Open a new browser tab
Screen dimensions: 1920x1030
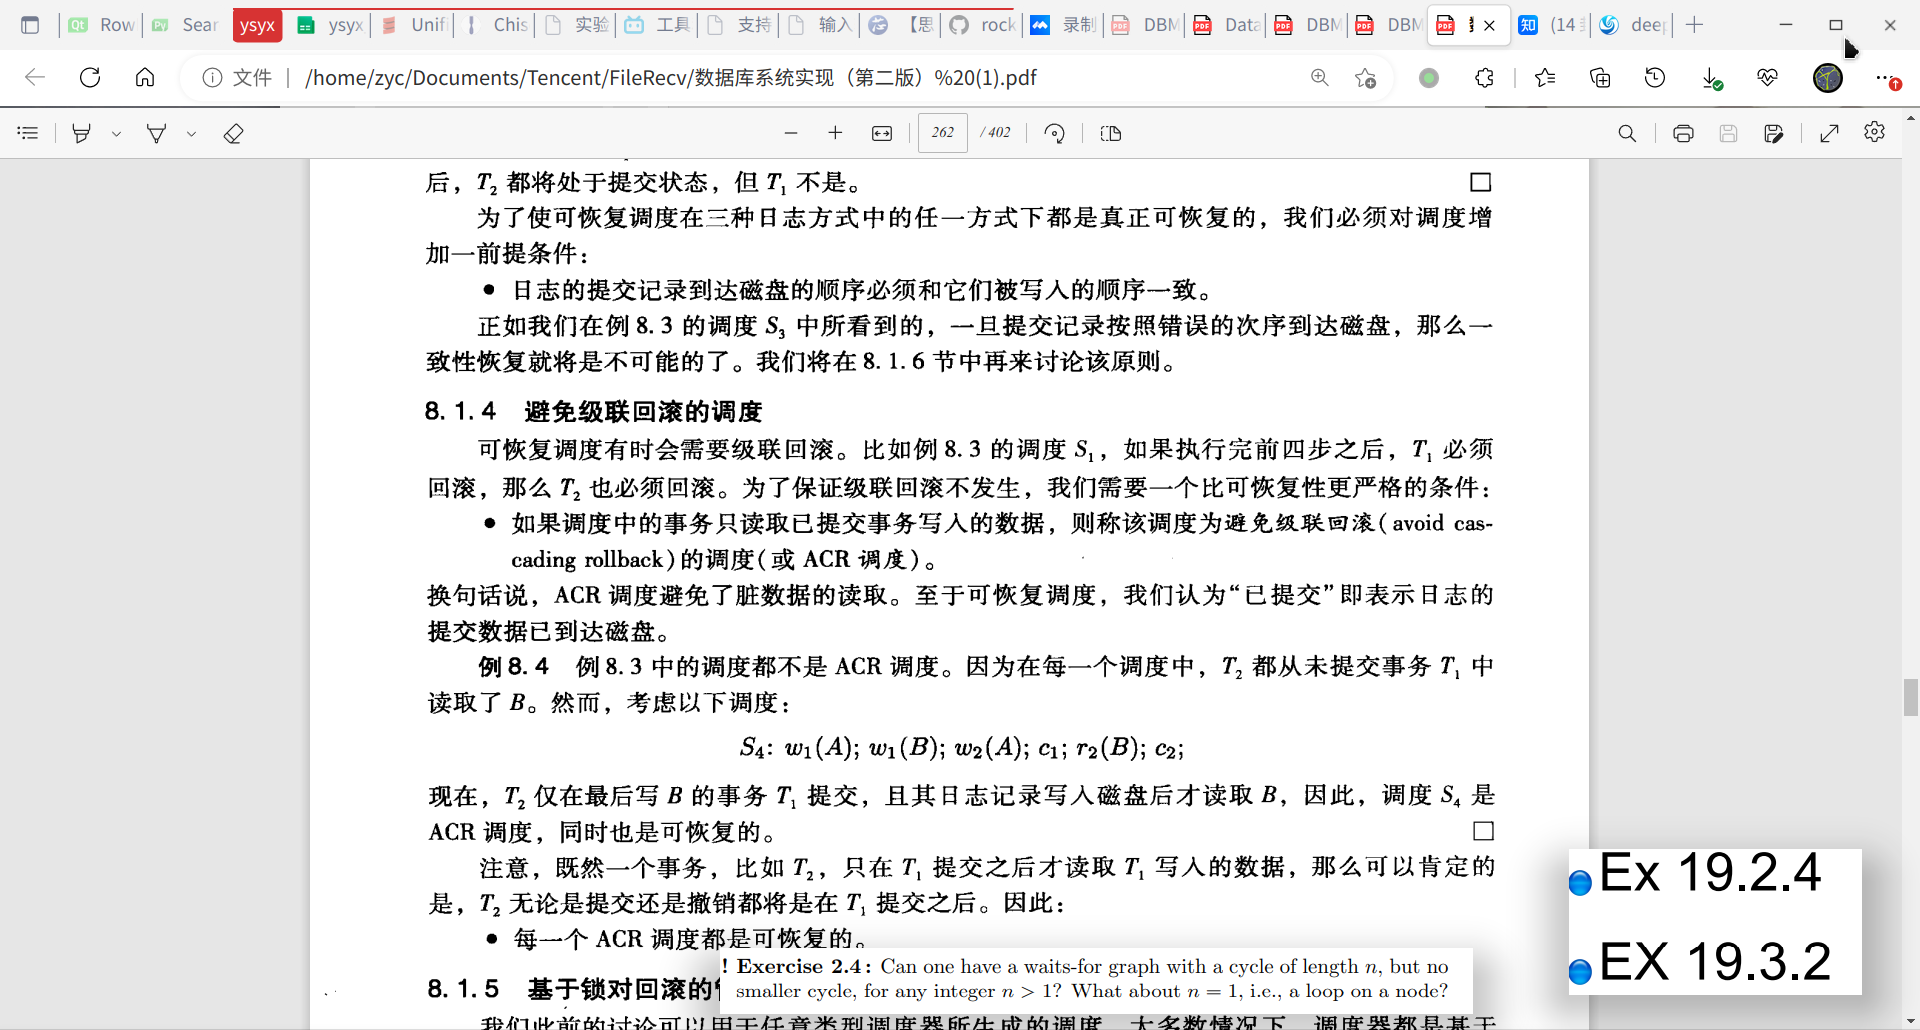pyautogui.click(x=1694, y=25)
